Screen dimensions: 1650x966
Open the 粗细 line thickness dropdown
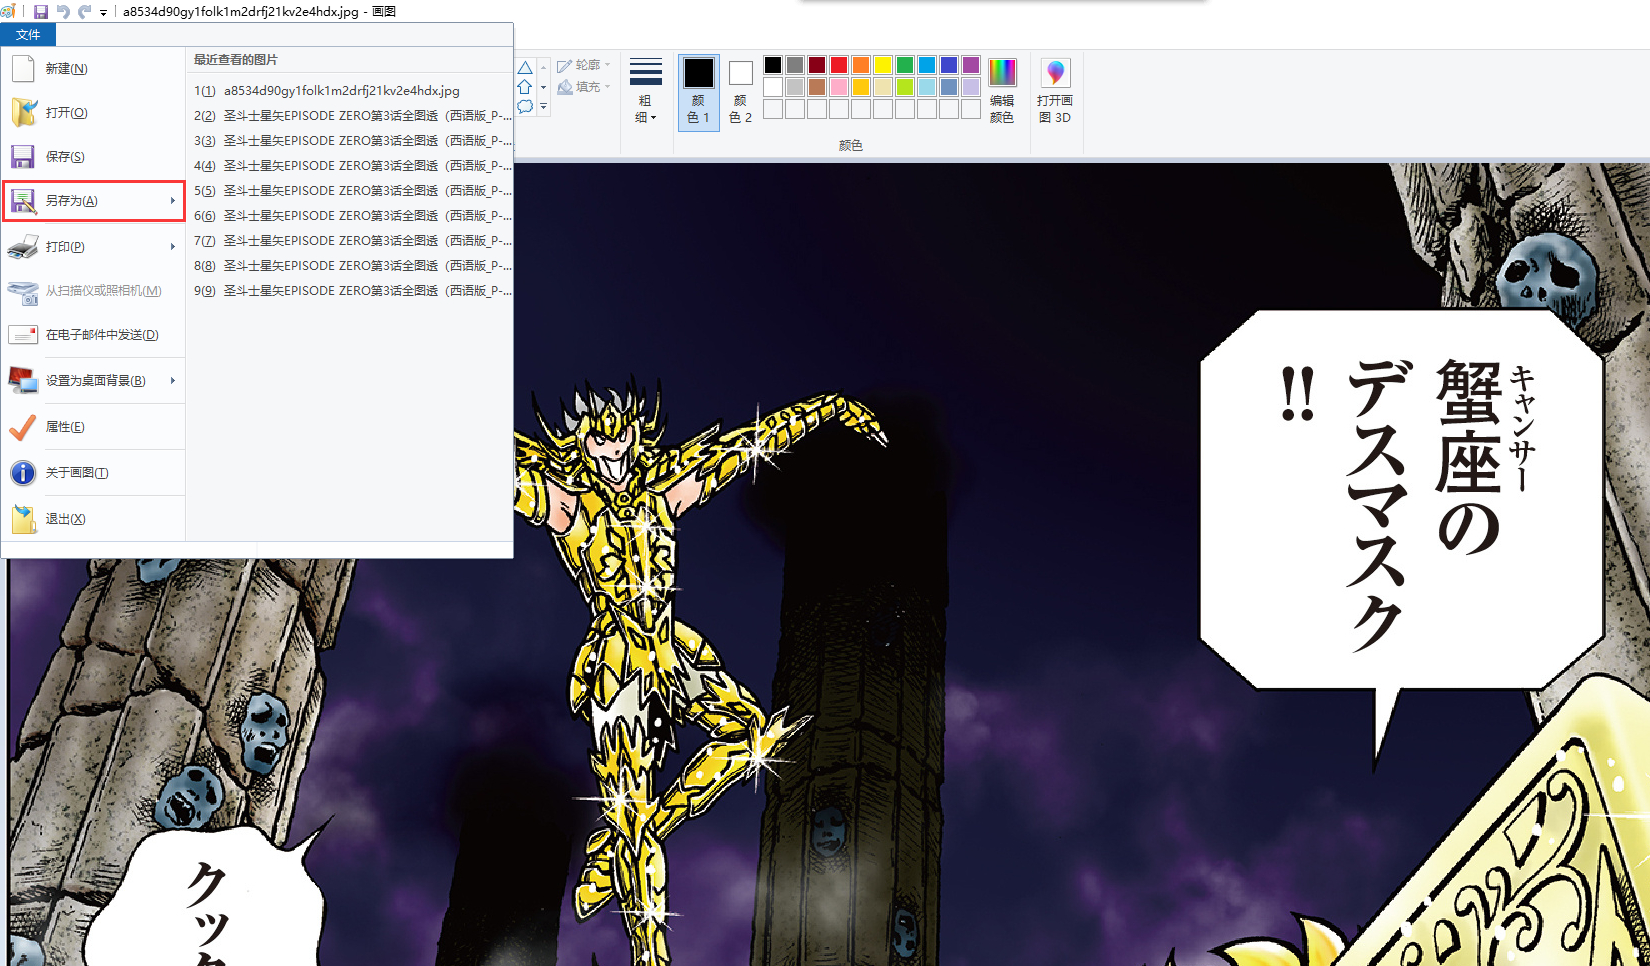pos(646,90)
